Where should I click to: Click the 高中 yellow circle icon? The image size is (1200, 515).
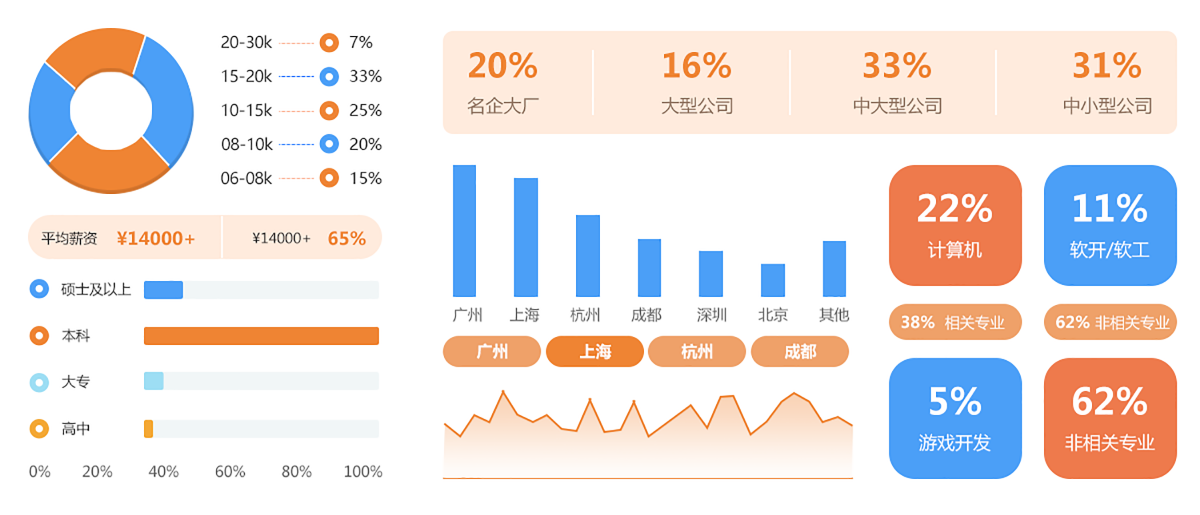40,428
